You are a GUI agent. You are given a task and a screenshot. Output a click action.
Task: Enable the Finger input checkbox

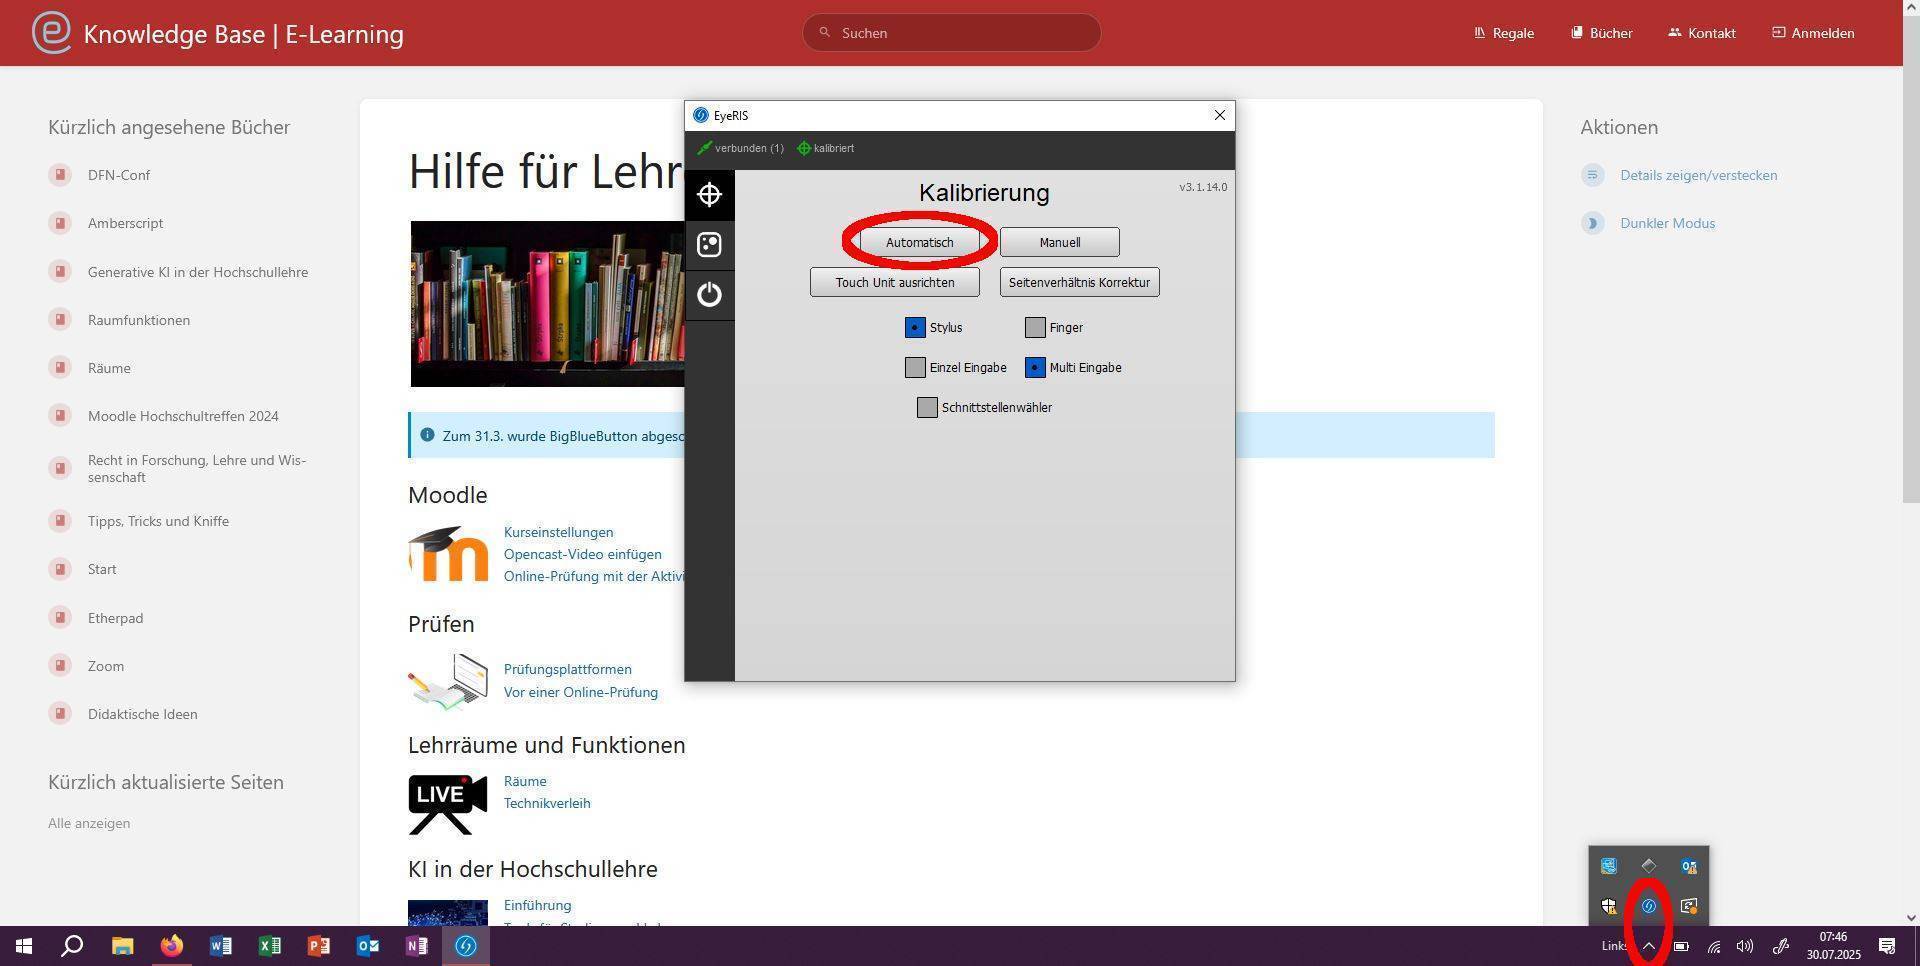(x=1035, y=327)
